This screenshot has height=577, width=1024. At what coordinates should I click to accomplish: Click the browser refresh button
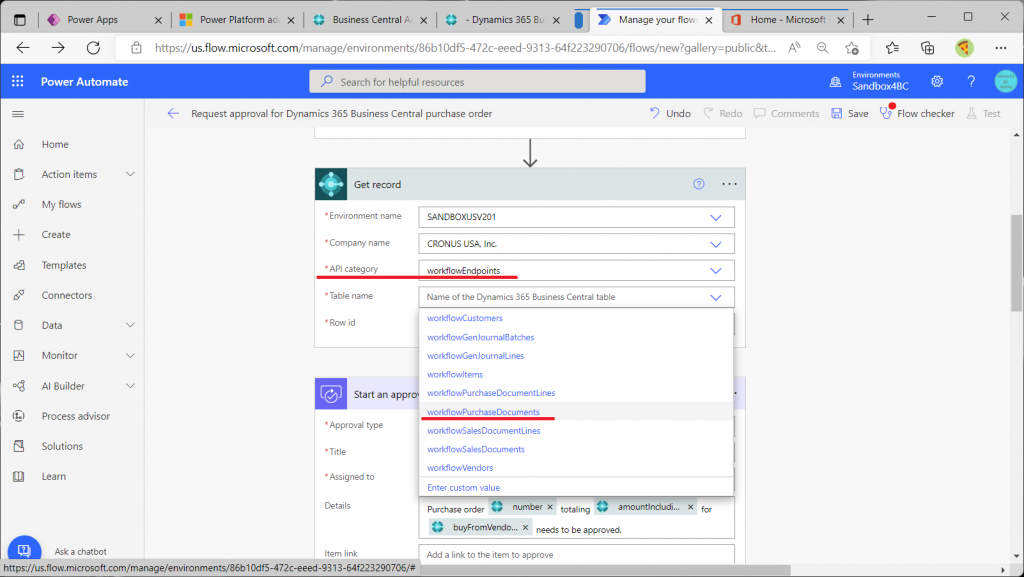(93, 48)
